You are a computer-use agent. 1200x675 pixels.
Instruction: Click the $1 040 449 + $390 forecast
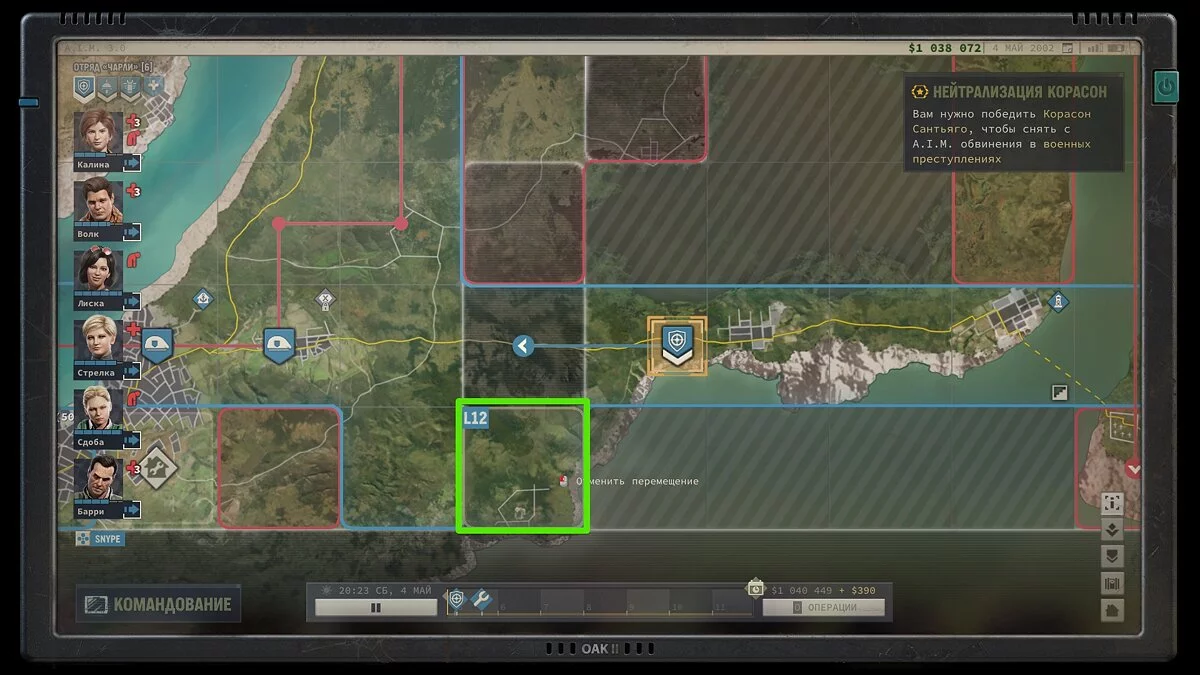pos(824,591)
